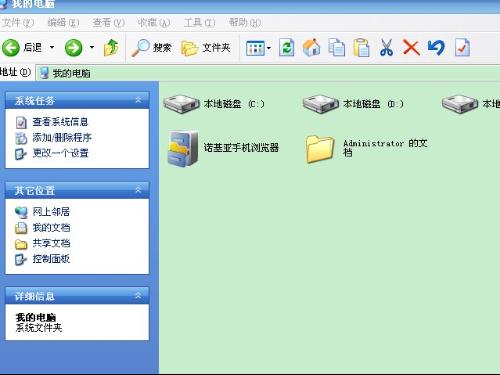This screenshot has height=375, width=500.
Task: Click the red Delete X icon
Action: (x=411, y=48)
